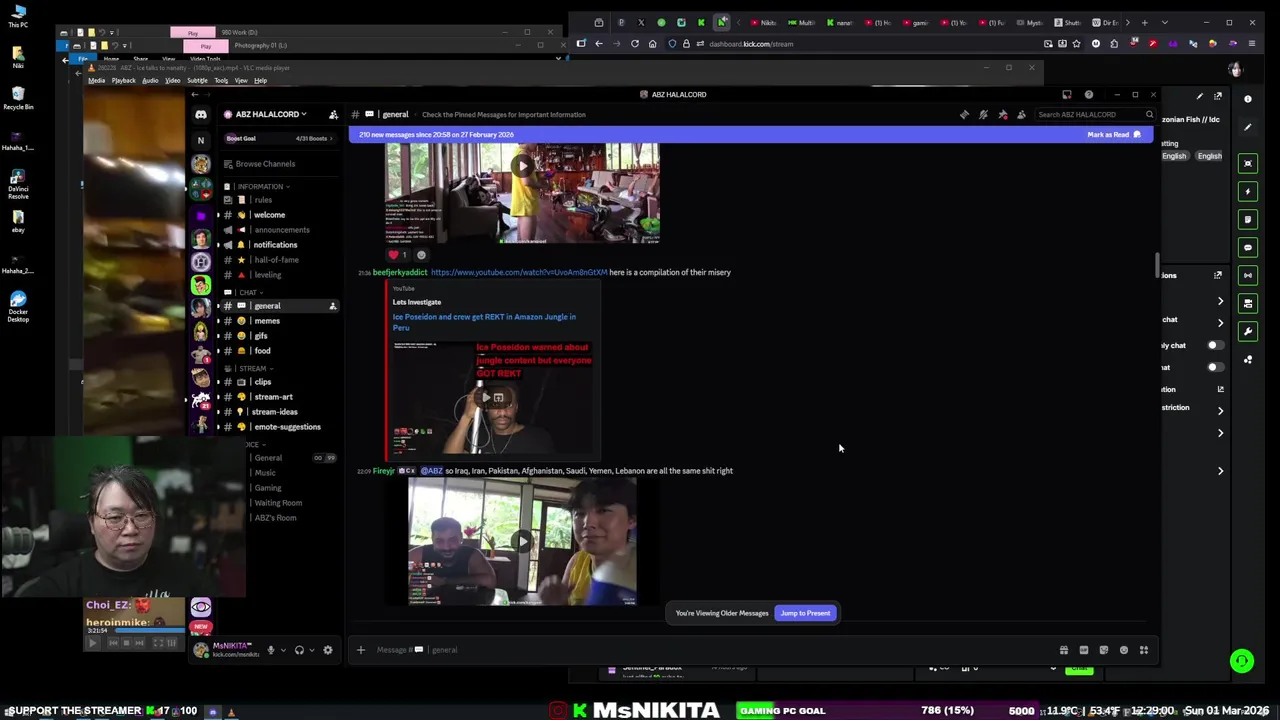This screenshot has height=720, width=1280.
Task: Open GIF picker in message bar
Action: 1084,650
